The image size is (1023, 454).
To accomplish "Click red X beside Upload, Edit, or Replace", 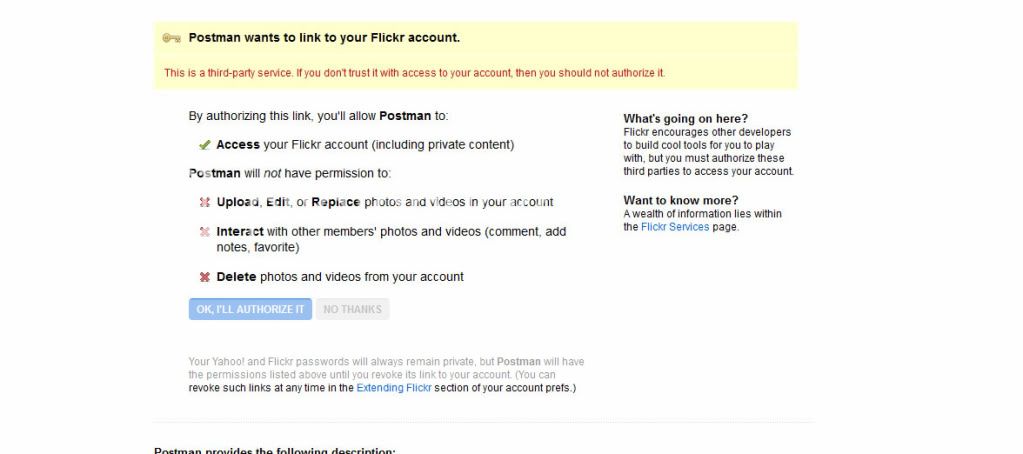I will (x=205, y=202).
